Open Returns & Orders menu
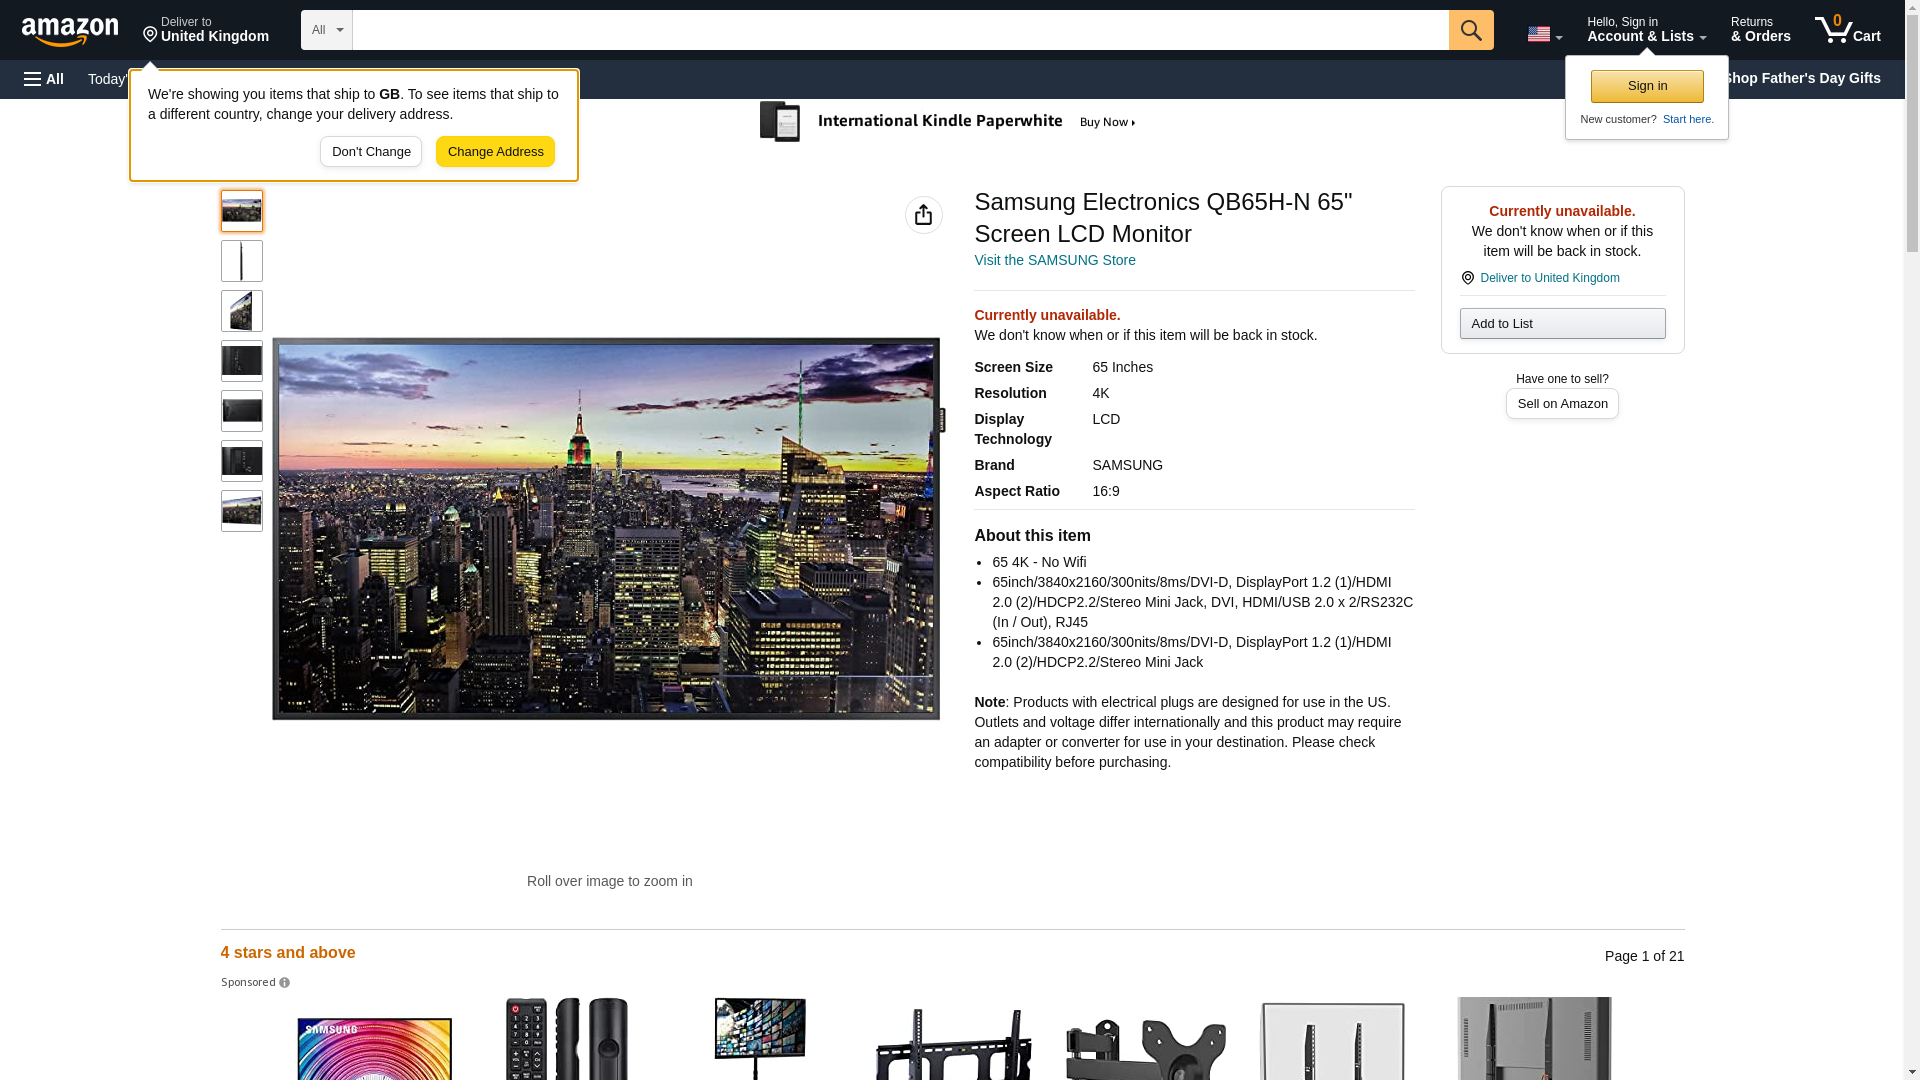 [1760, 30]
